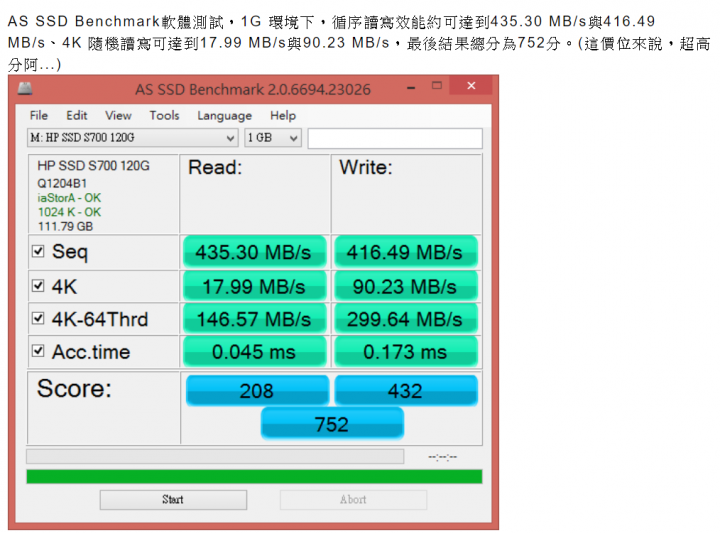This screenshot has height=533, width=720.
Task: Close the AS SSD Benchmark window
Action: 471,86
